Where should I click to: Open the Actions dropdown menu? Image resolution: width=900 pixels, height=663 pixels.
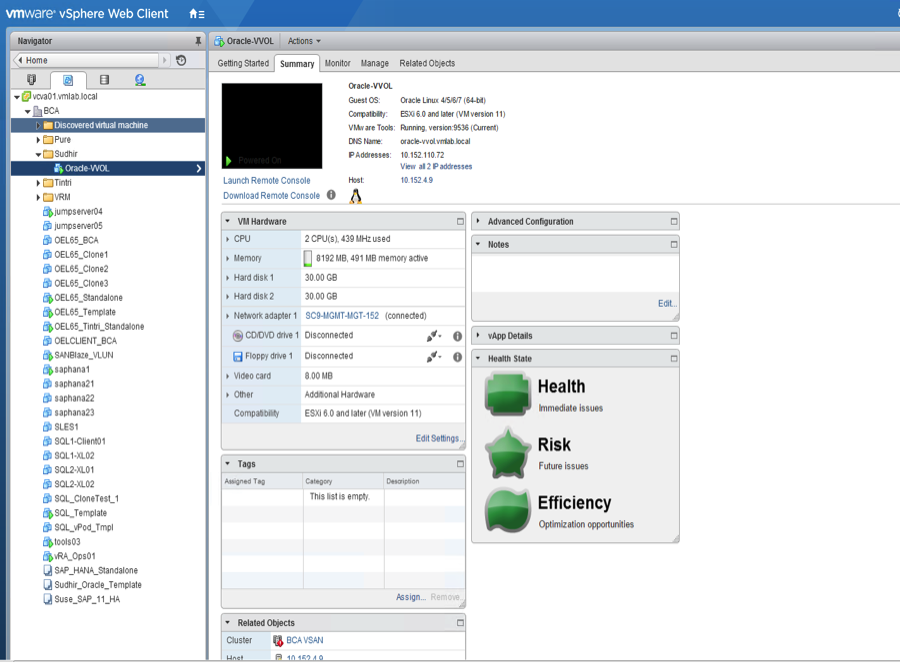[304, 41]
